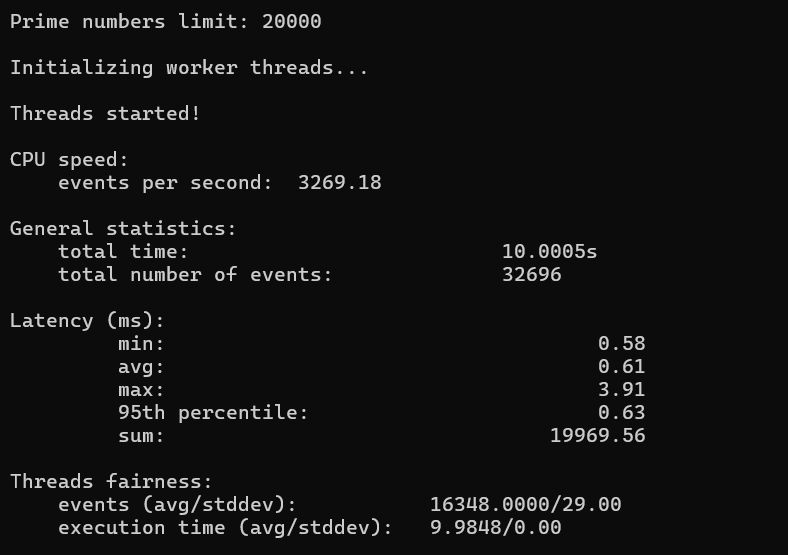Click the "Threads fairness:" heading
Screen dimensions: 788x555
pyautogui.click(x=111, y=482)
